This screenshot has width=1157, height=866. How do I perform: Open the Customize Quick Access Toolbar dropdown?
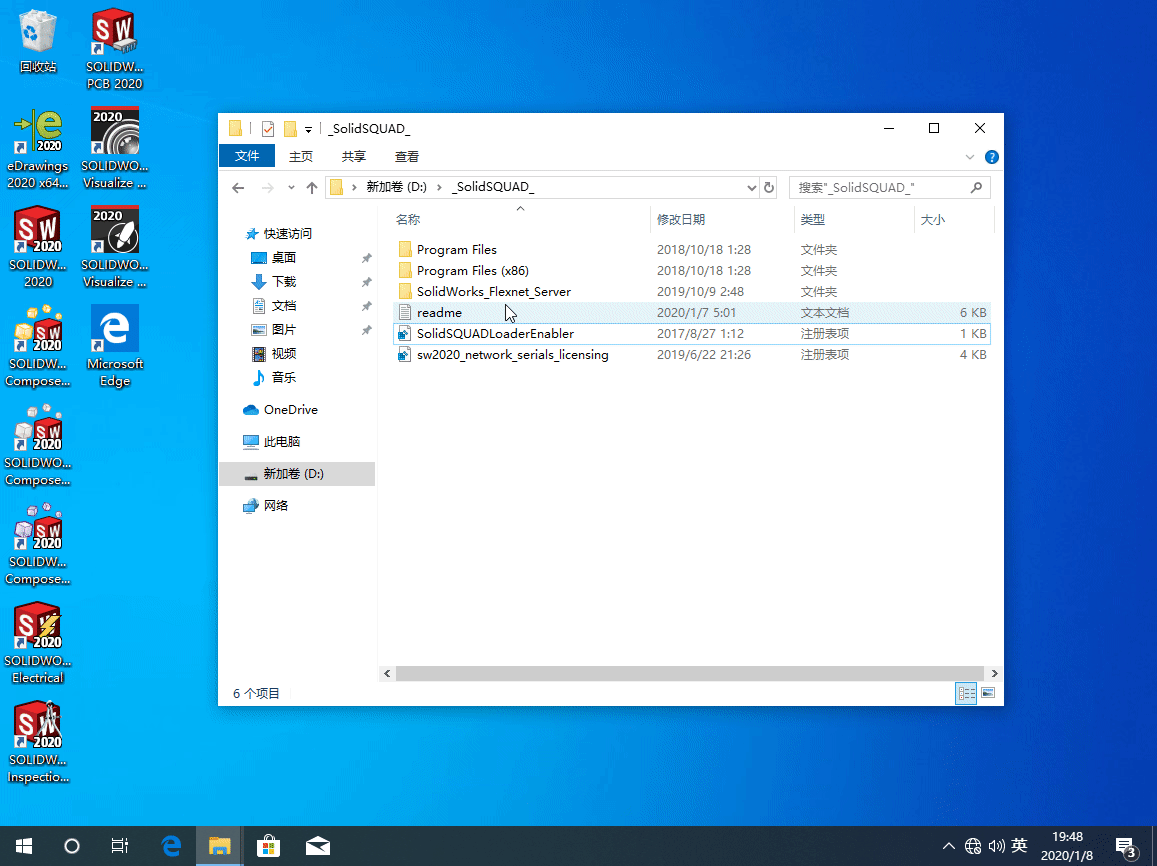click(308, 130)
